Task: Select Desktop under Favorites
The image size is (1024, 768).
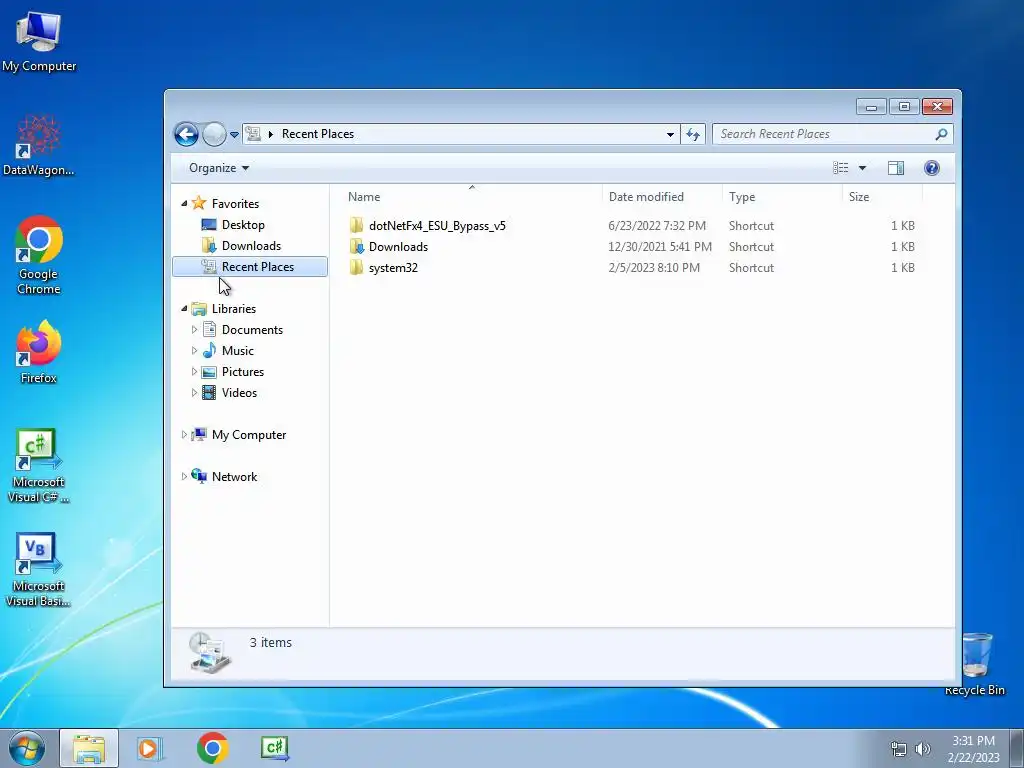Action: point(243,225)
